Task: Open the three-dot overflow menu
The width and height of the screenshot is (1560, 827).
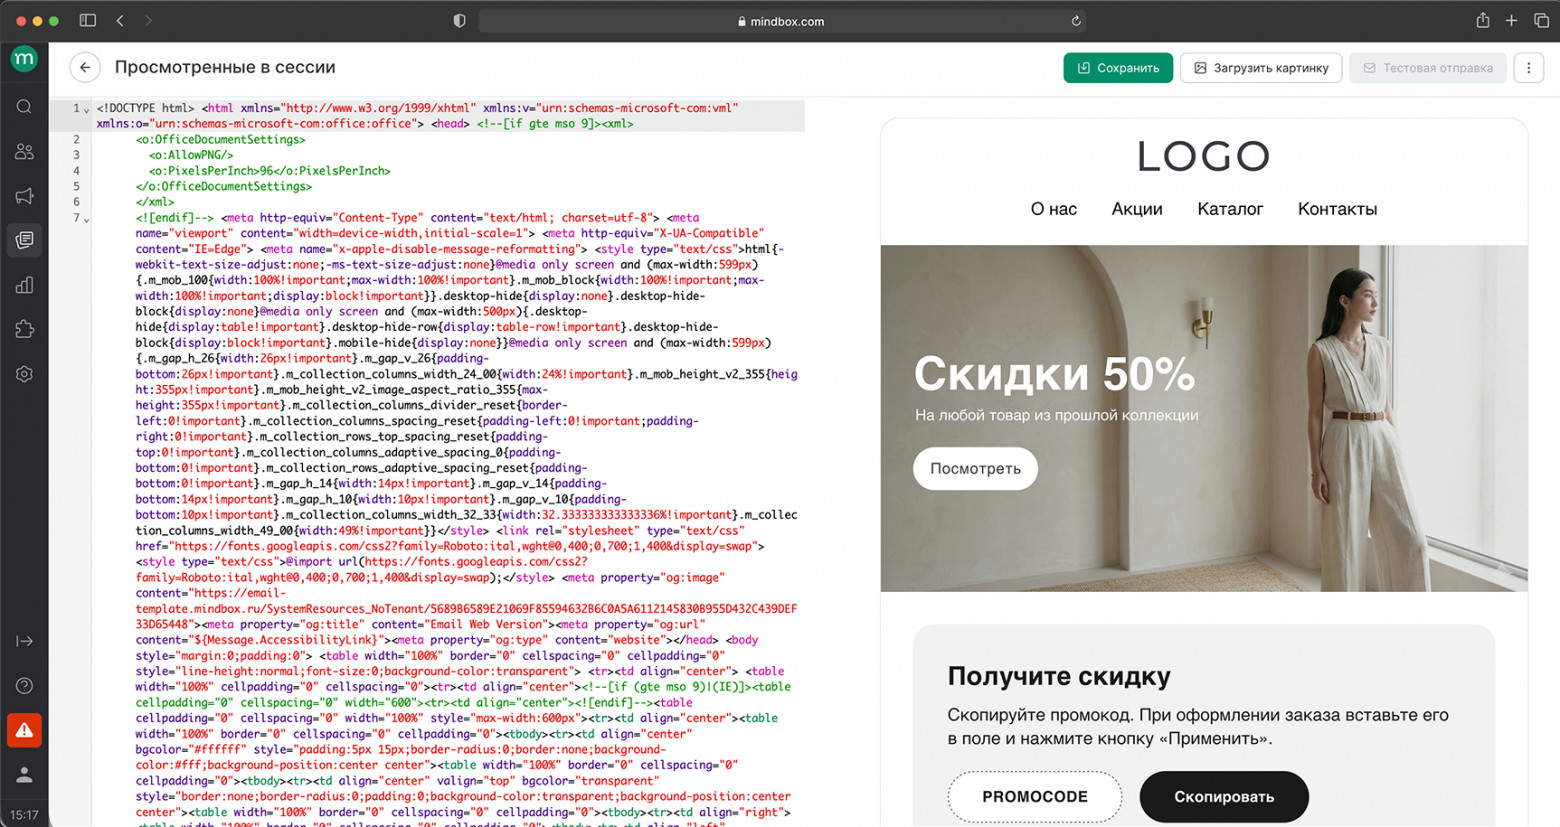Action: (1528, 67)
